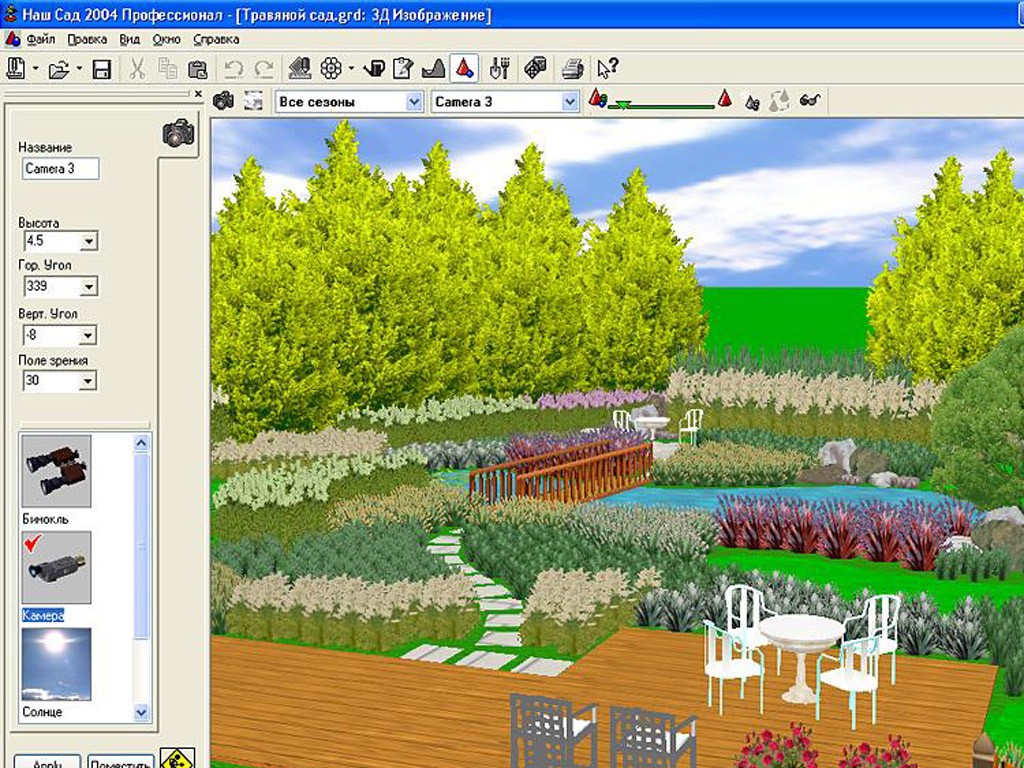Expand the Camera 3 view dropdown

(x=505, y=102)
